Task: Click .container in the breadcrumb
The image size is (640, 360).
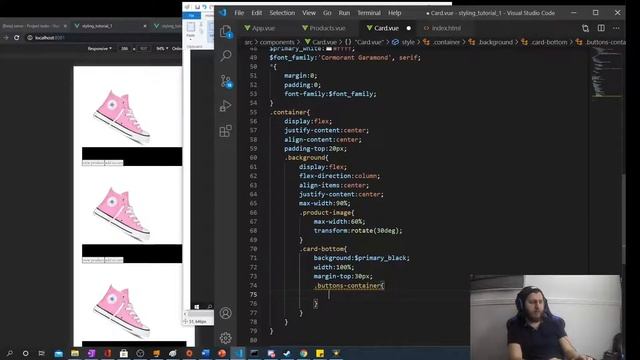Action: 447,42
